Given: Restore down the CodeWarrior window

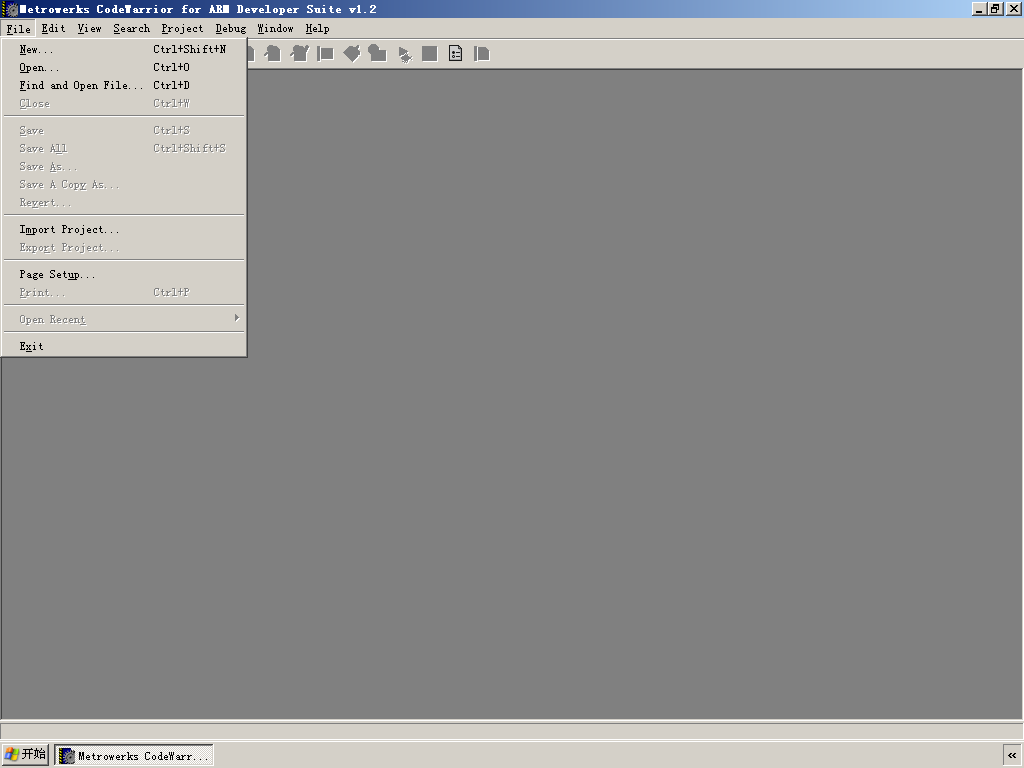Looking at the screenshot, I should [995, 9].
